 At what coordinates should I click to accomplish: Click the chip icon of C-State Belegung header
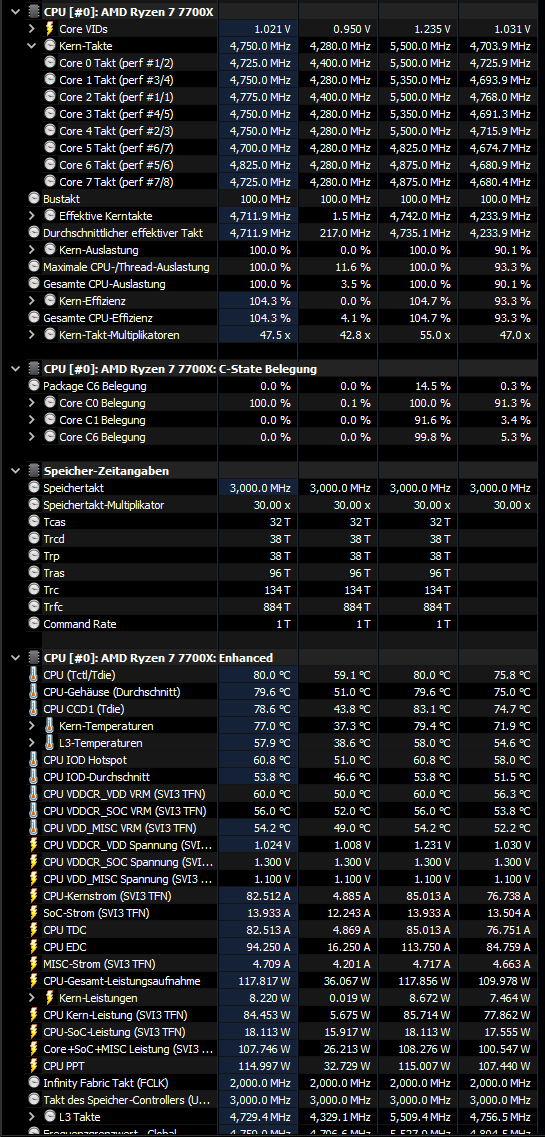coord(33,368)
